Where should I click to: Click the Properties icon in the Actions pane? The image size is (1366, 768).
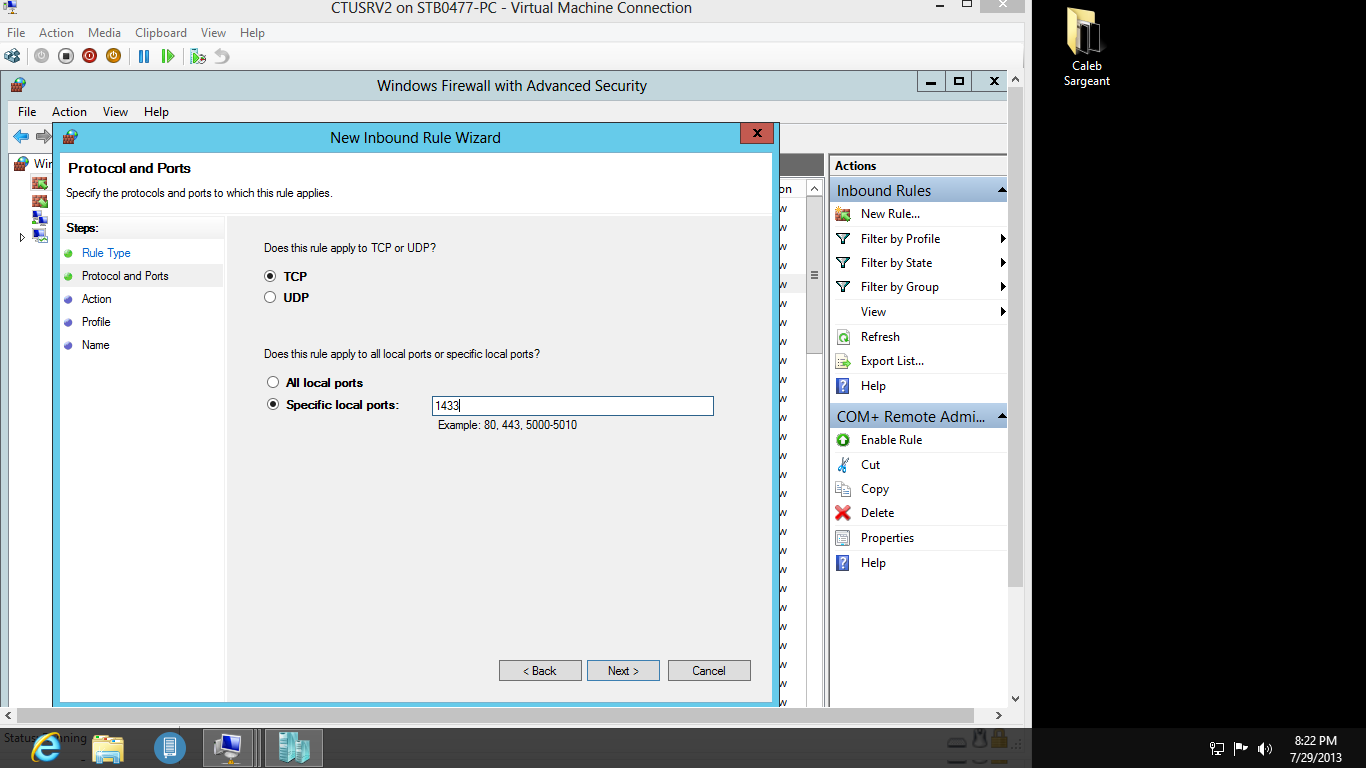tap(843, 538)
